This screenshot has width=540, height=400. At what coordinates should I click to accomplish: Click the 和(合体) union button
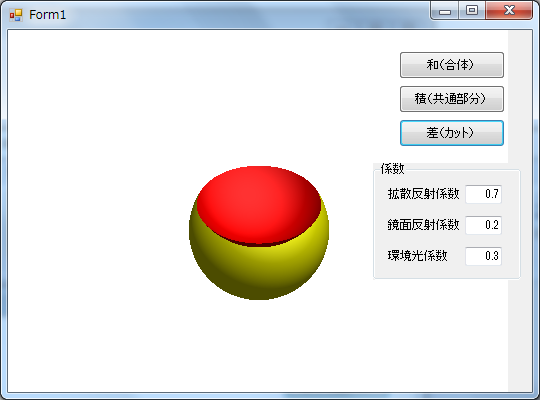[452, 65]
